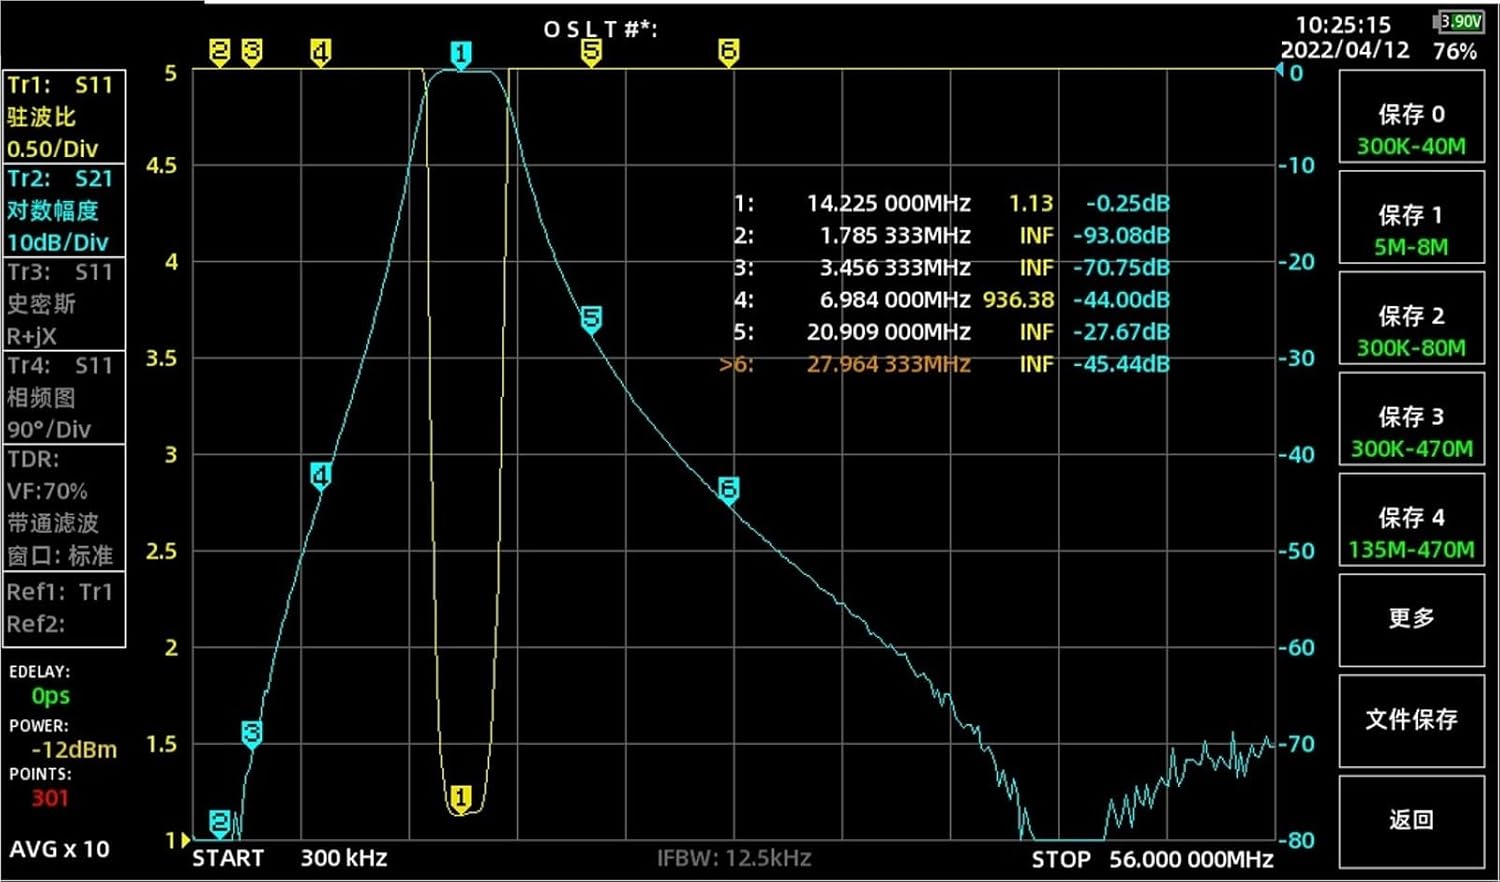Recall 保存 2 300K-80M
1500x882 pixels.
click(x=1411, y=317)
